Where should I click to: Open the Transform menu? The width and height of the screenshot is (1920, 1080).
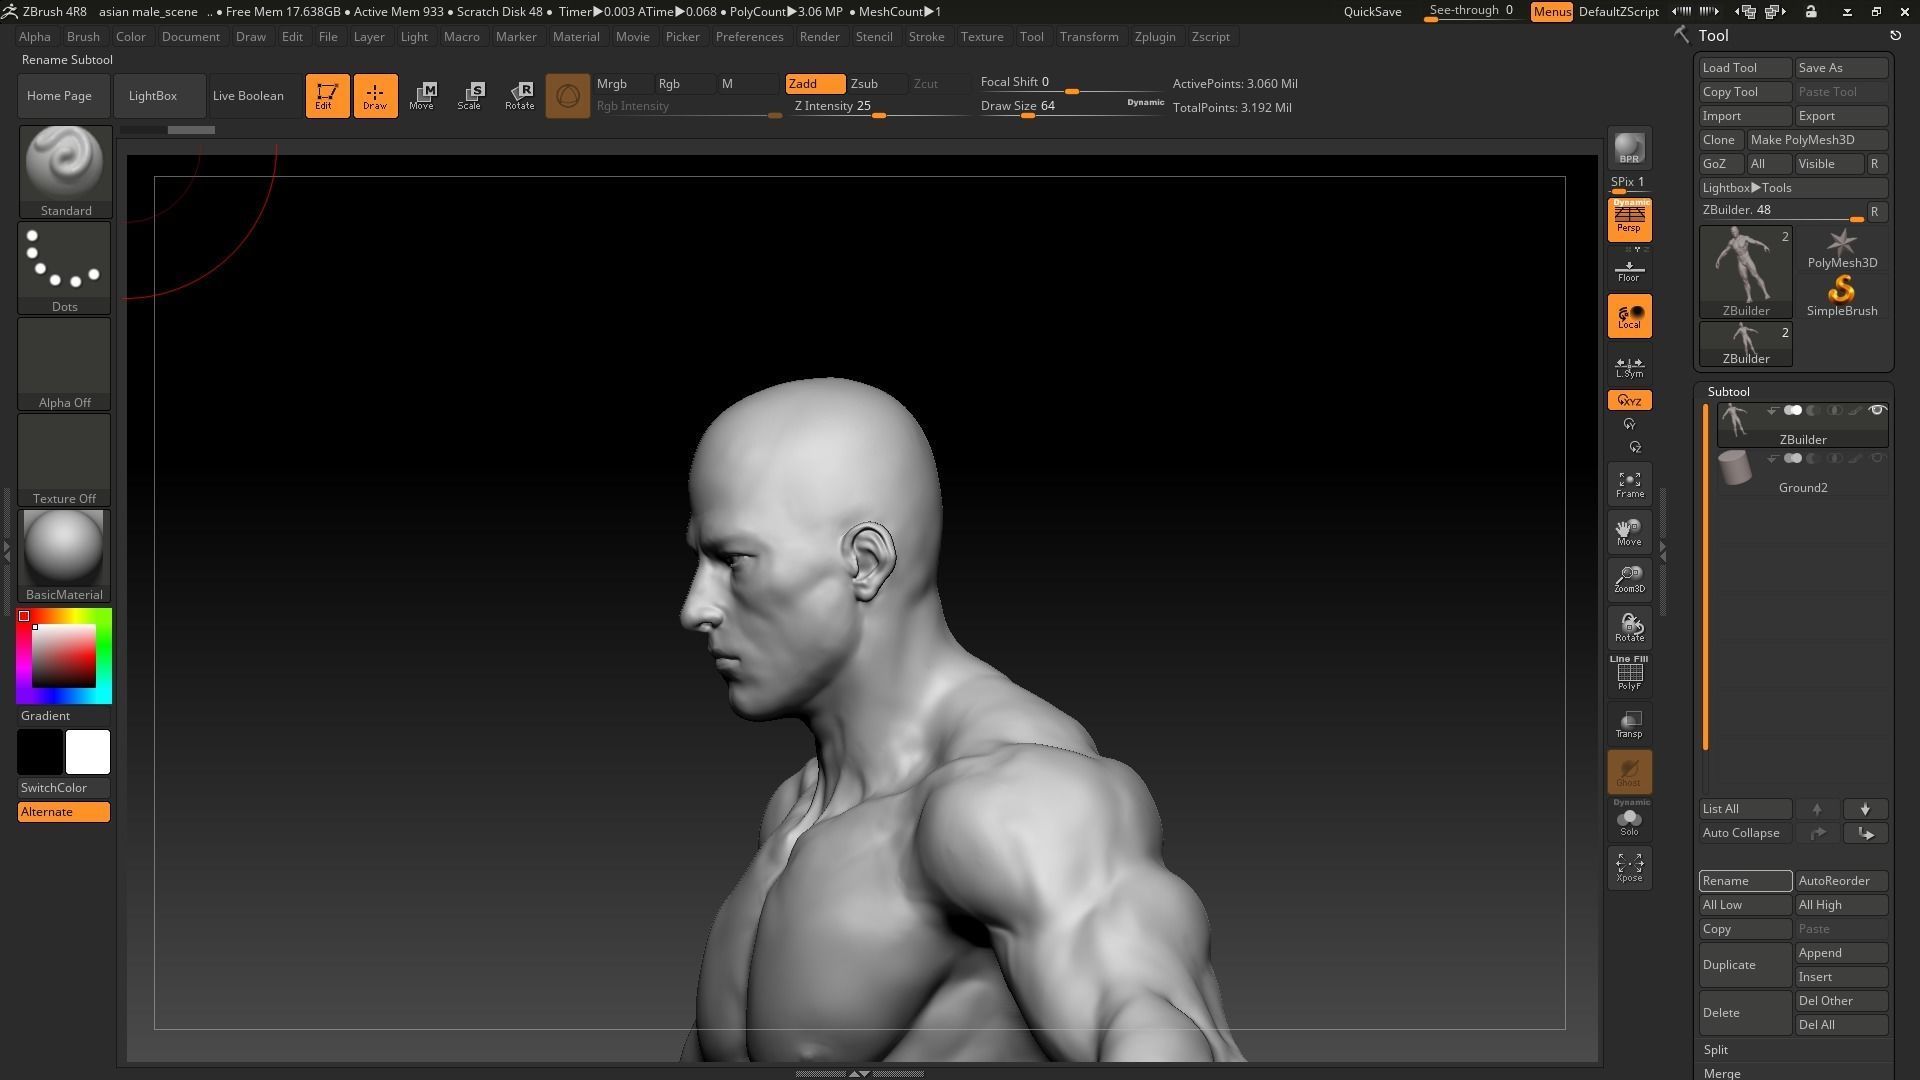(1089, 37)
